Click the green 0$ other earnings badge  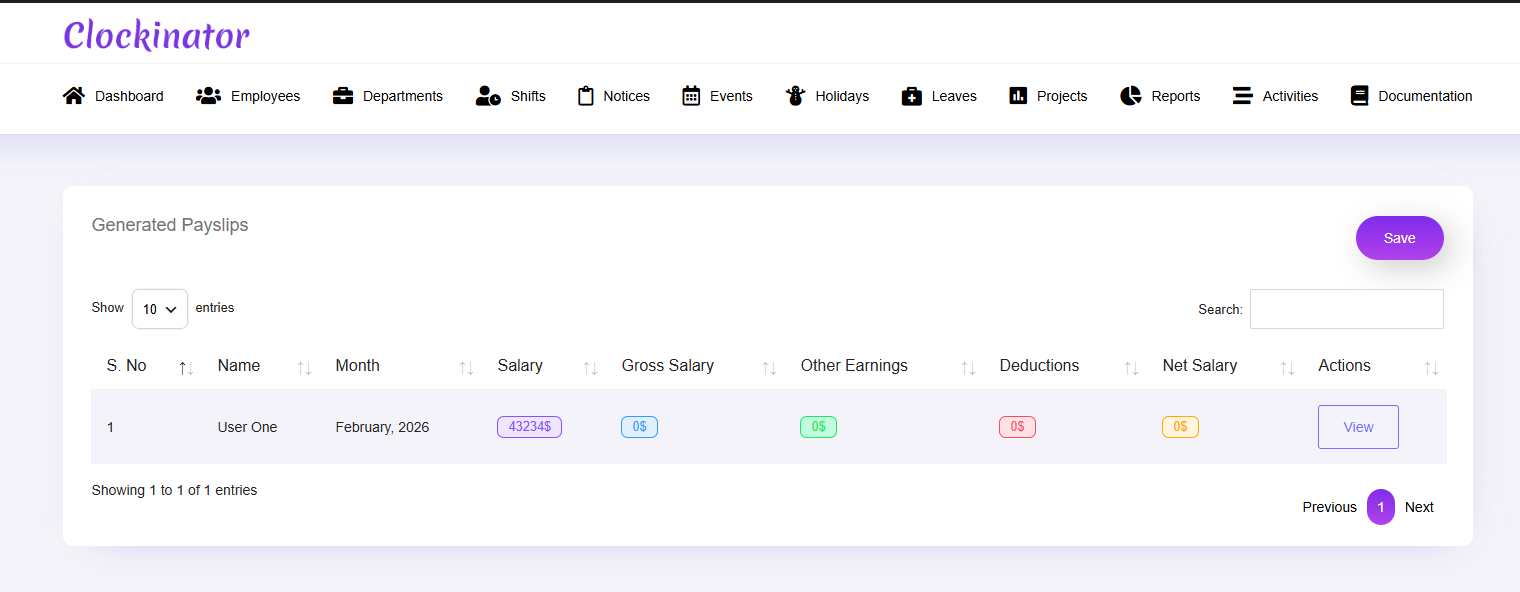(x=818, y=427)
